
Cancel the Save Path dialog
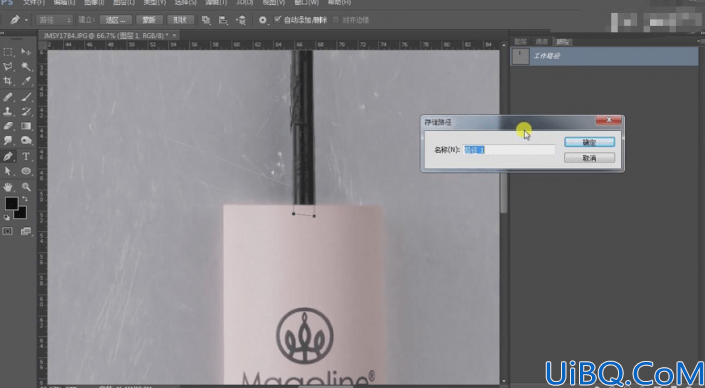[x=589, y=158]
